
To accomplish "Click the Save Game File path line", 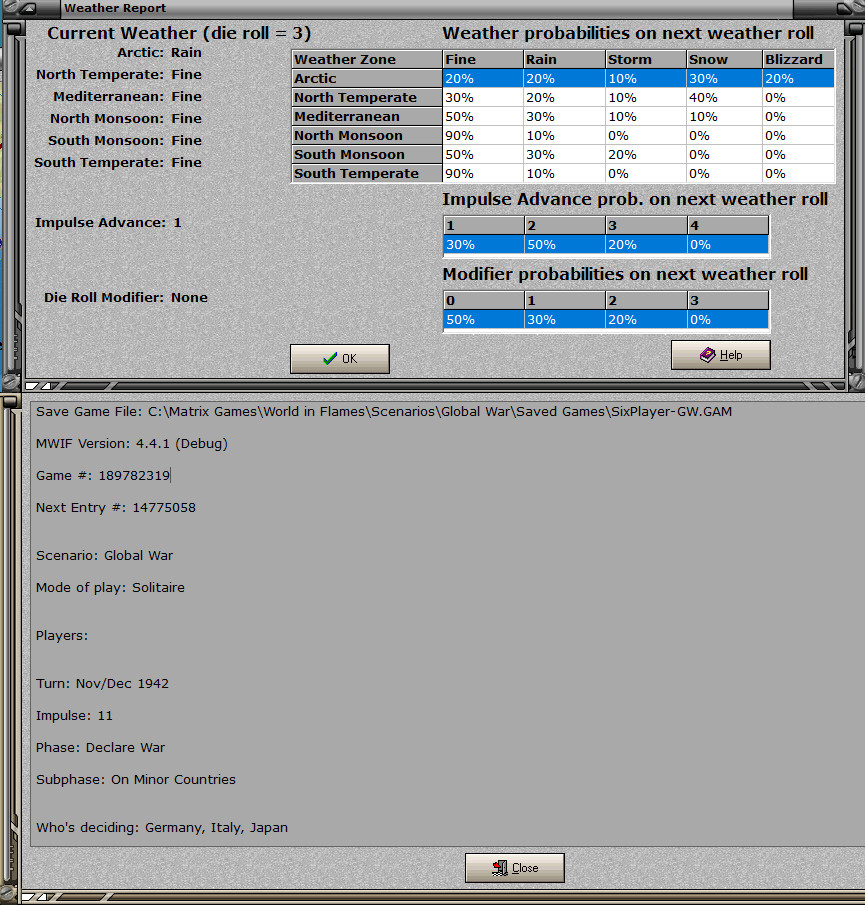I will [x=384, y=412].
